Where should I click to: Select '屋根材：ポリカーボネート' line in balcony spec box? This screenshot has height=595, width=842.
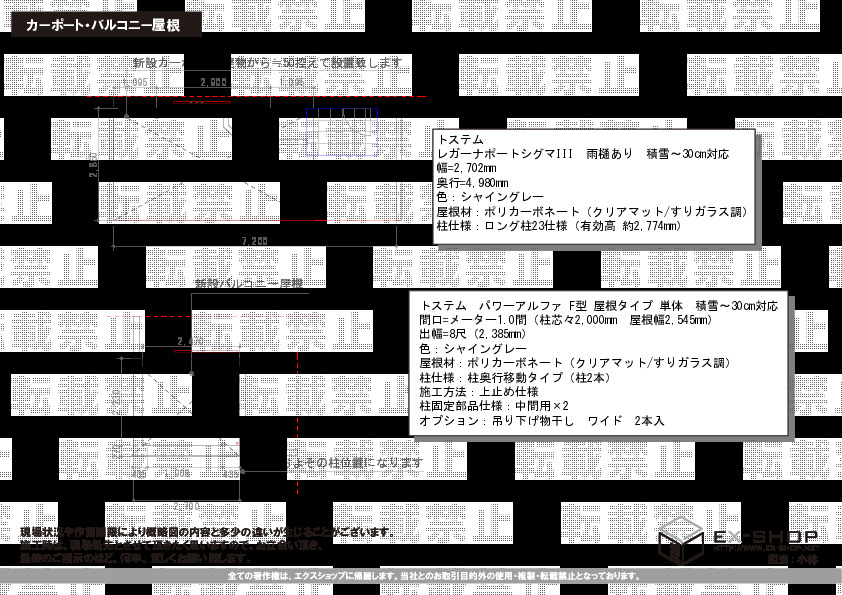pos(575,363)
